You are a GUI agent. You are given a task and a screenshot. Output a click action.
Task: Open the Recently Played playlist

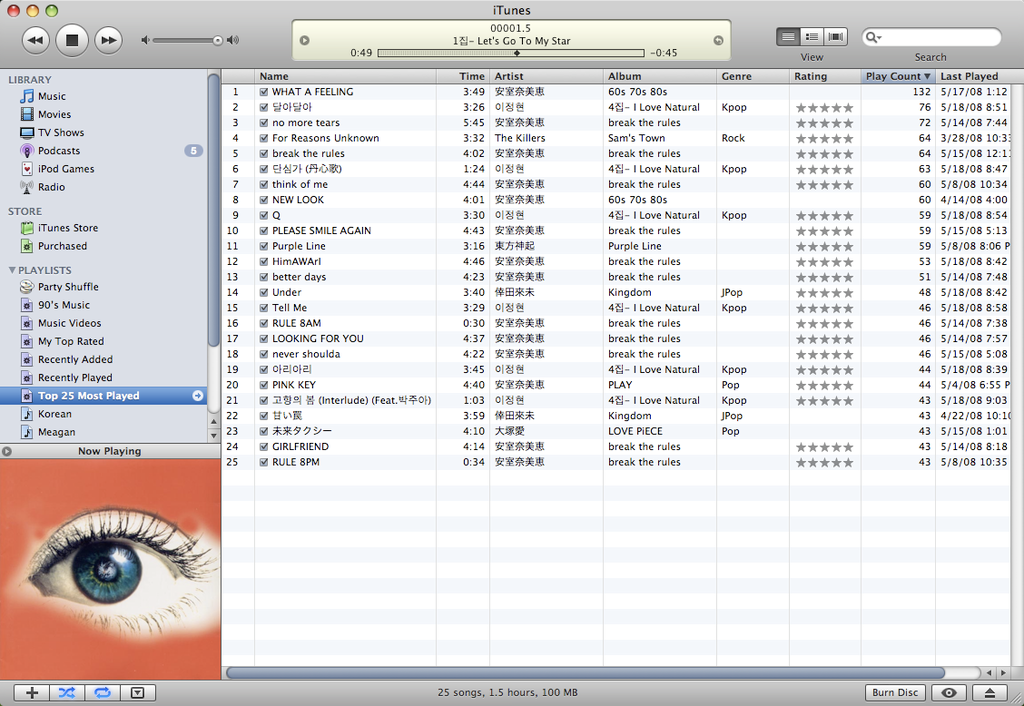[74, 378]
